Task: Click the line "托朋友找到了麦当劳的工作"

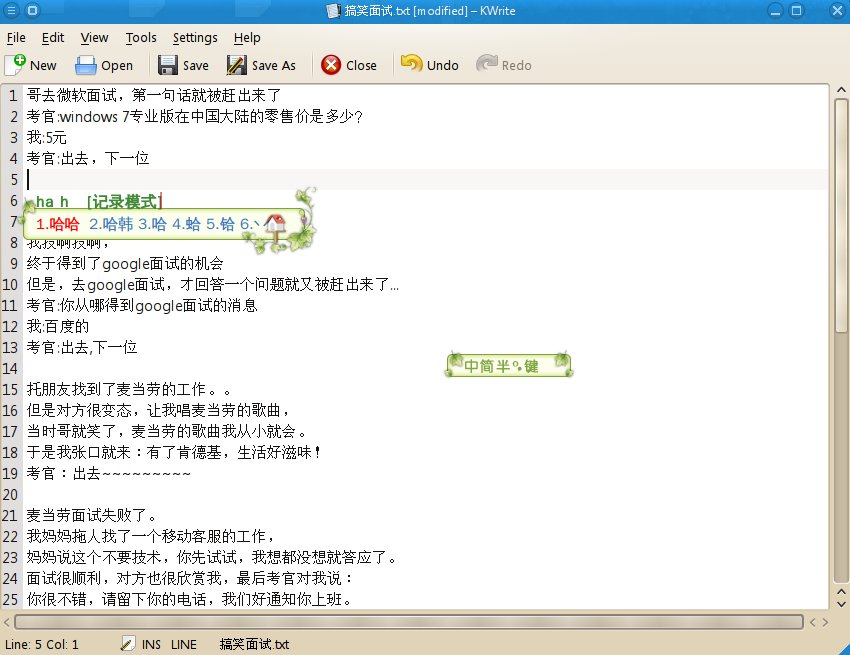Action: 129,389
